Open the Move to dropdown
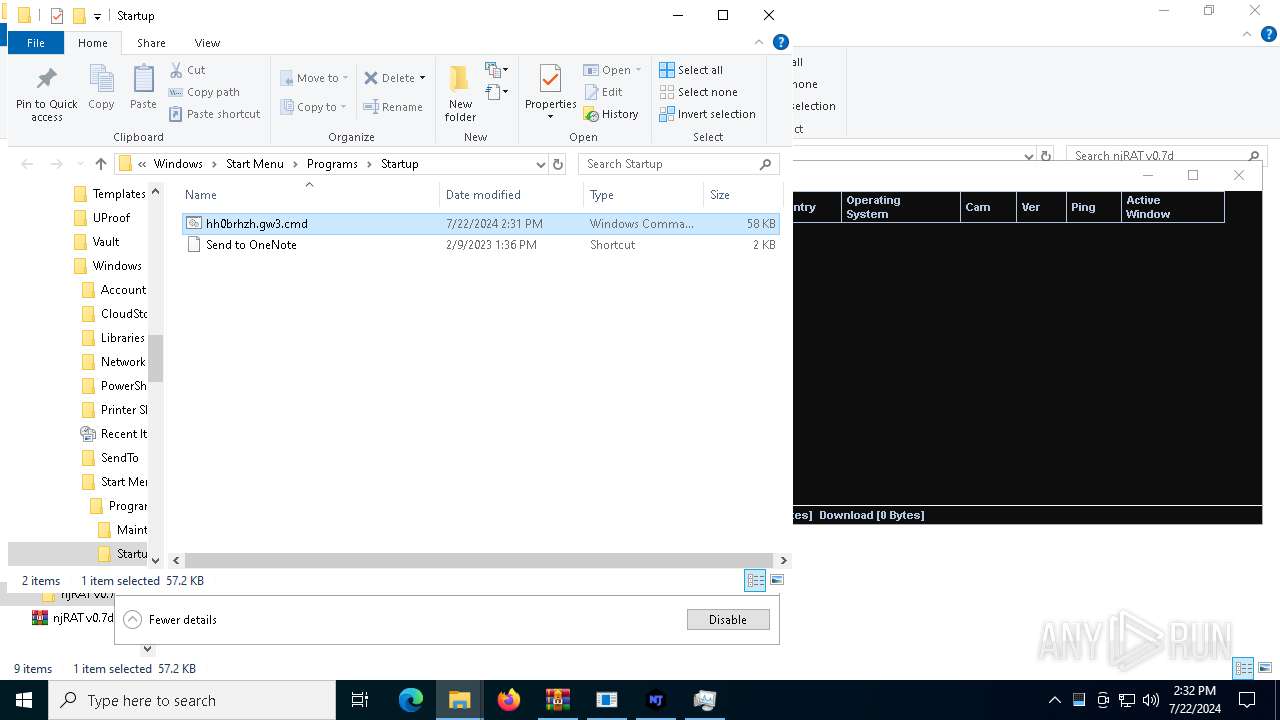Viewport: 1280px width, 720px height. (x=314, y=78)
